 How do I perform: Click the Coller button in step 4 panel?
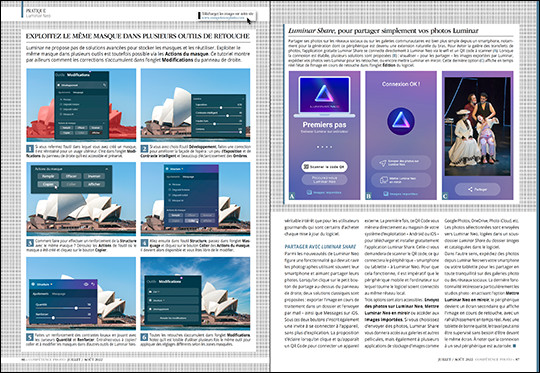pos(192,221)
